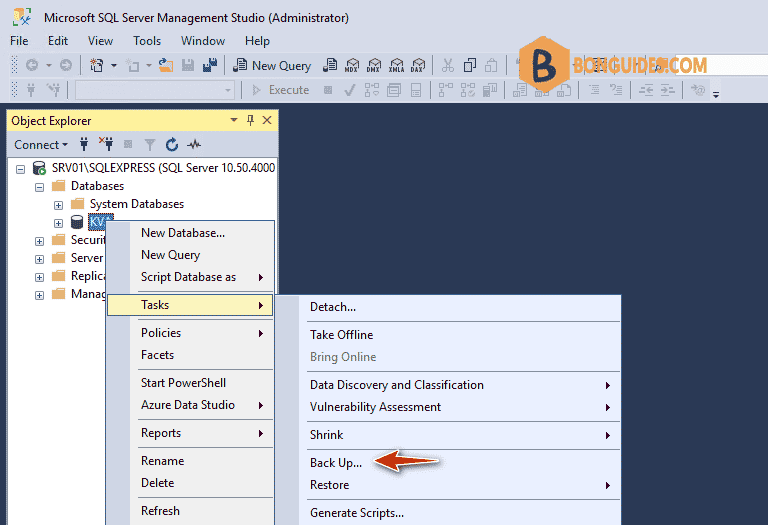Click the DAX query icon in the toolbar
The height and width of the screenshot is (525, 768).
click(x=418, y=65)
